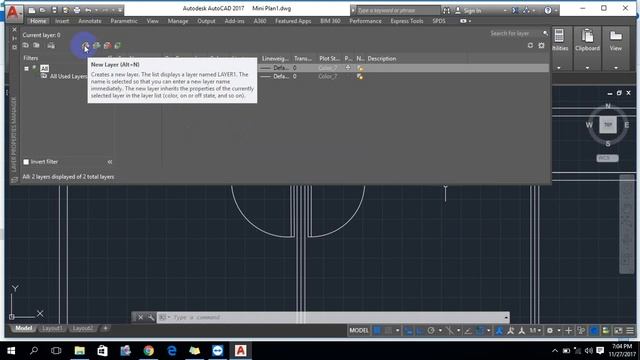Click the command line customize wrench icon

point(151,317)
